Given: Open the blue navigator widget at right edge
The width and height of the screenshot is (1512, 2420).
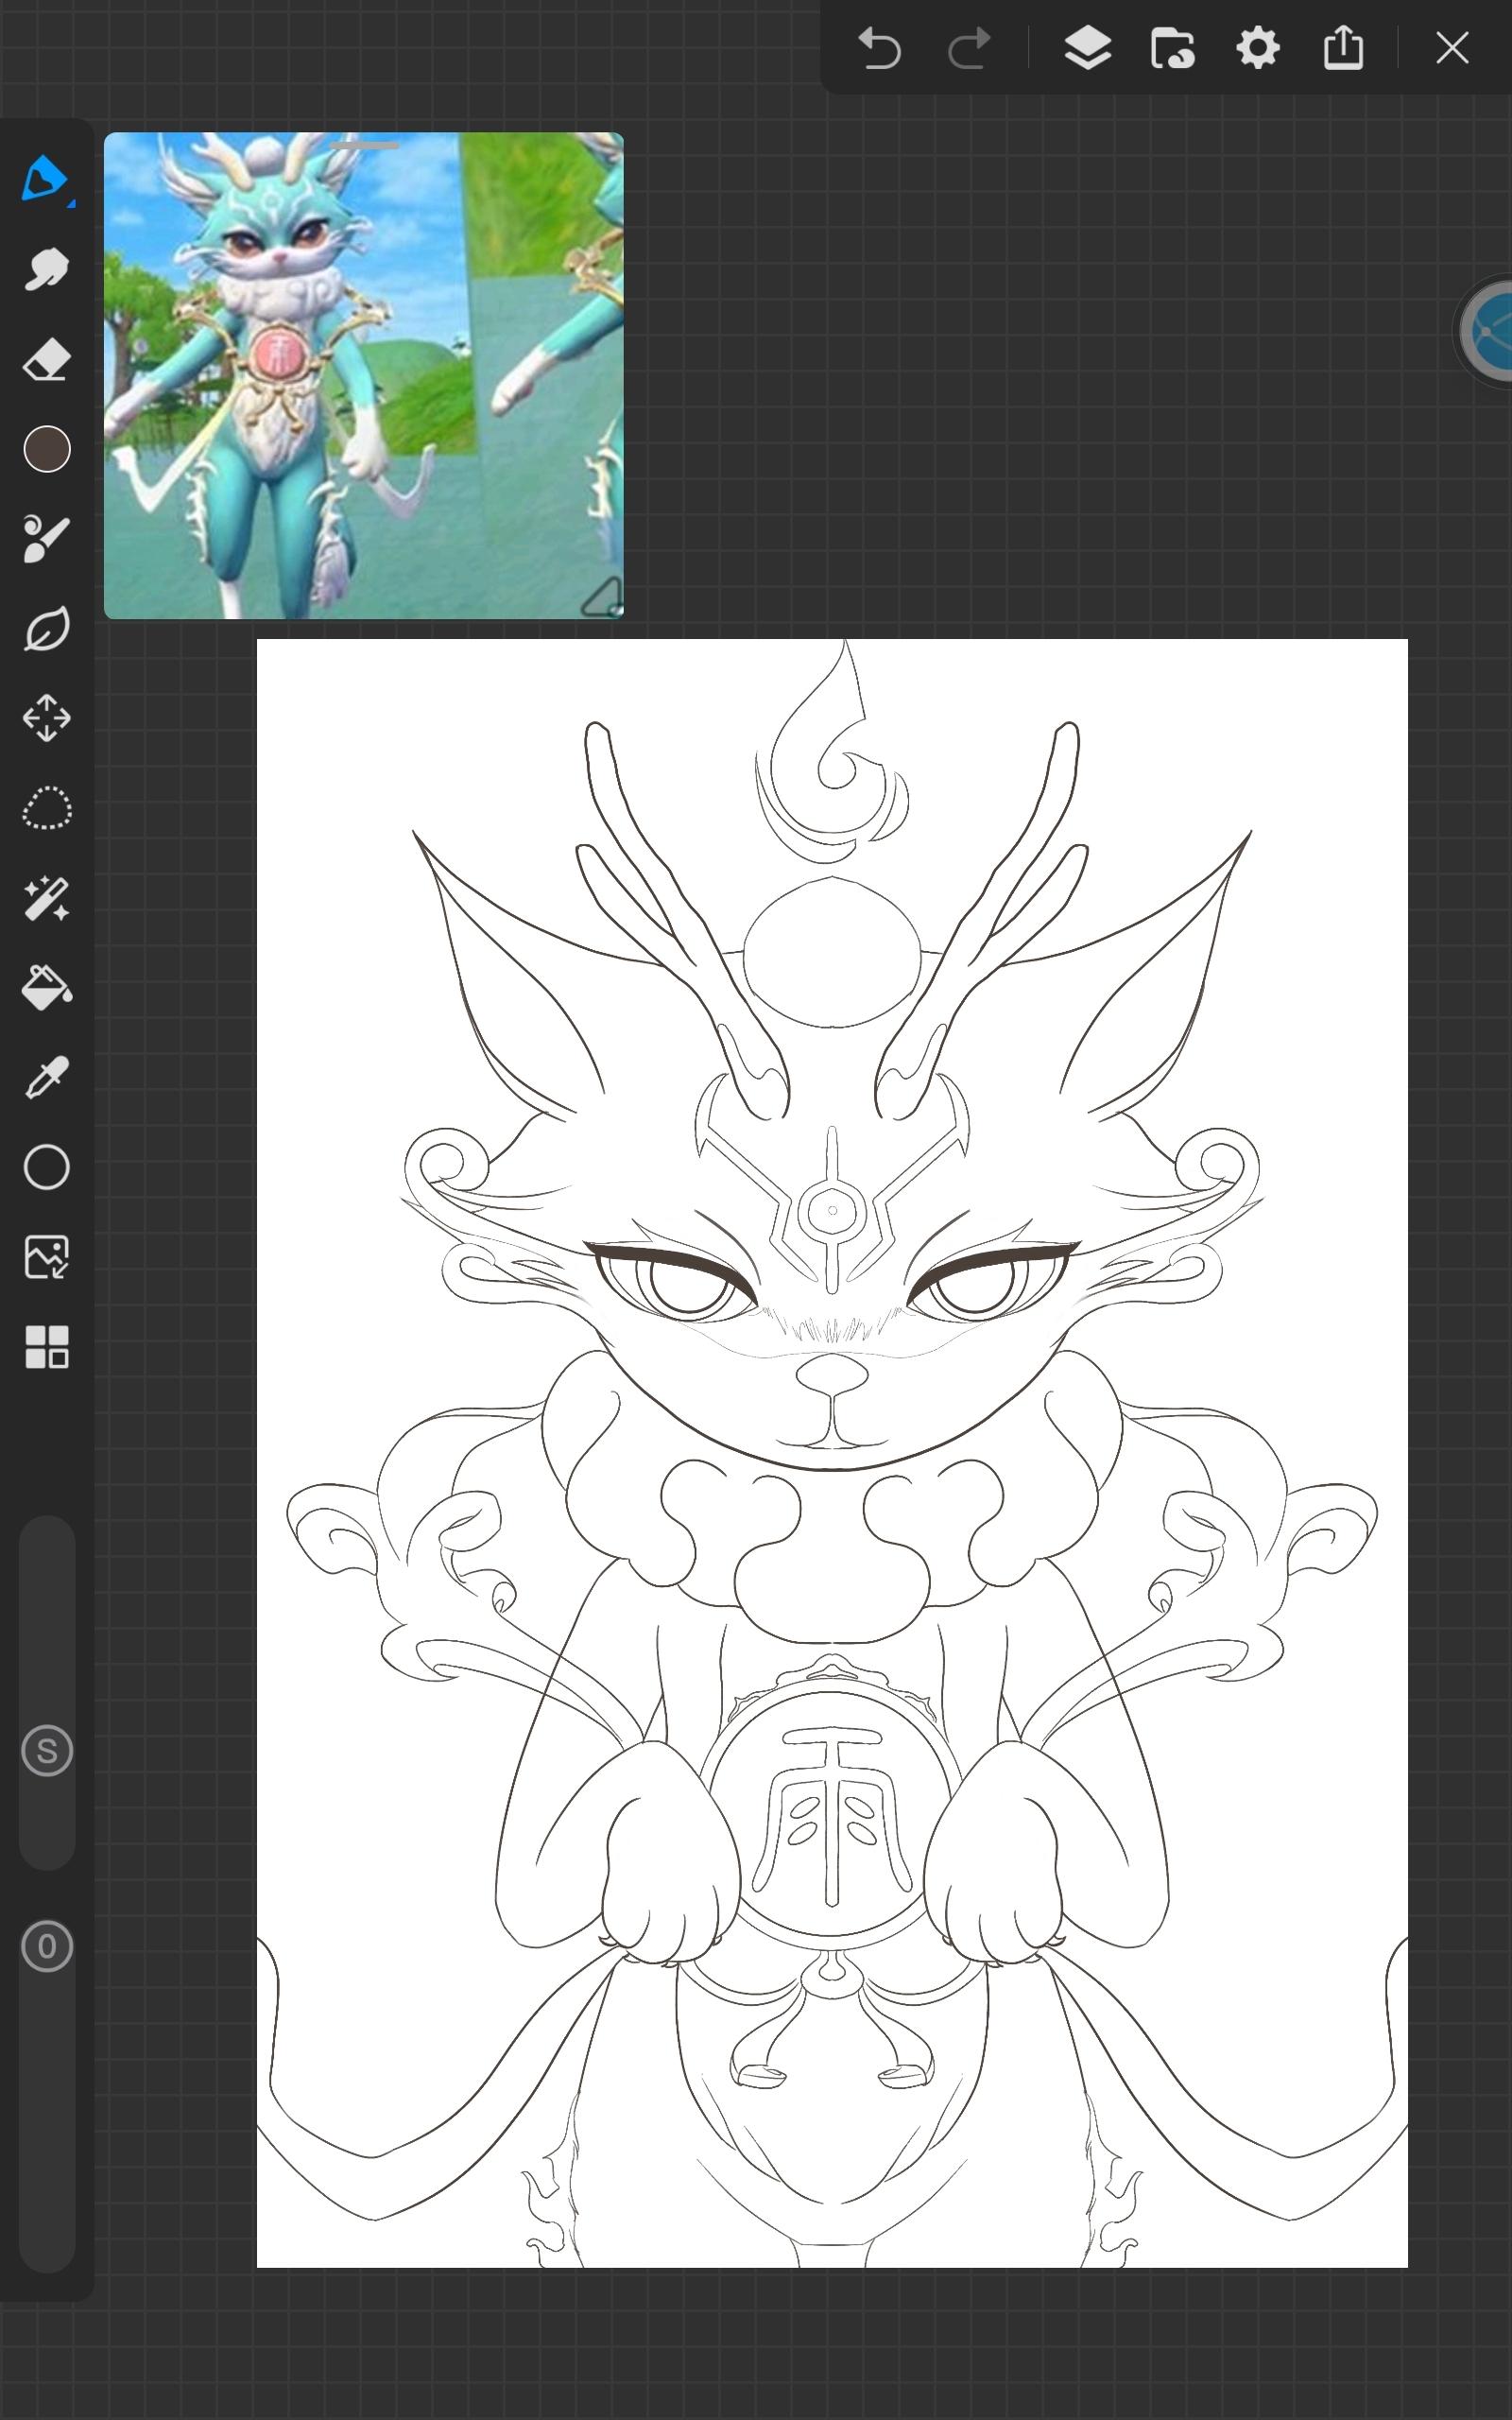Looking at the screenshot, I should point(1487,331).
